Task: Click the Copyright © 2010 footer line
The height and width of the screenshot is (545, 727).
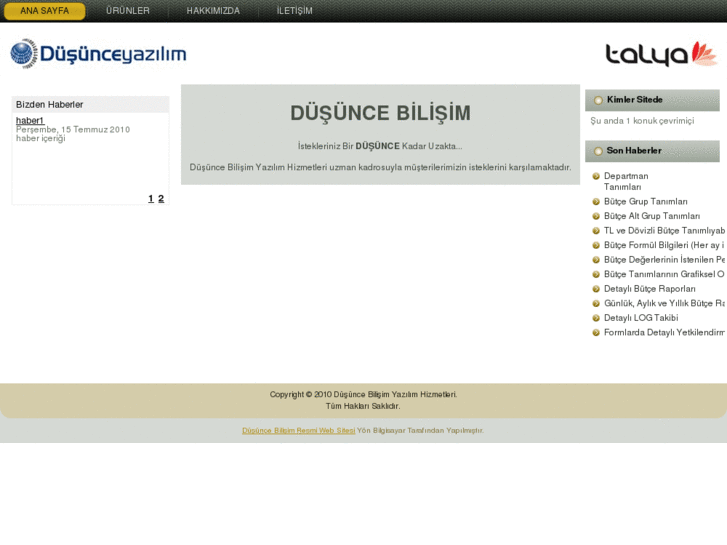Action: click(364, 394)
